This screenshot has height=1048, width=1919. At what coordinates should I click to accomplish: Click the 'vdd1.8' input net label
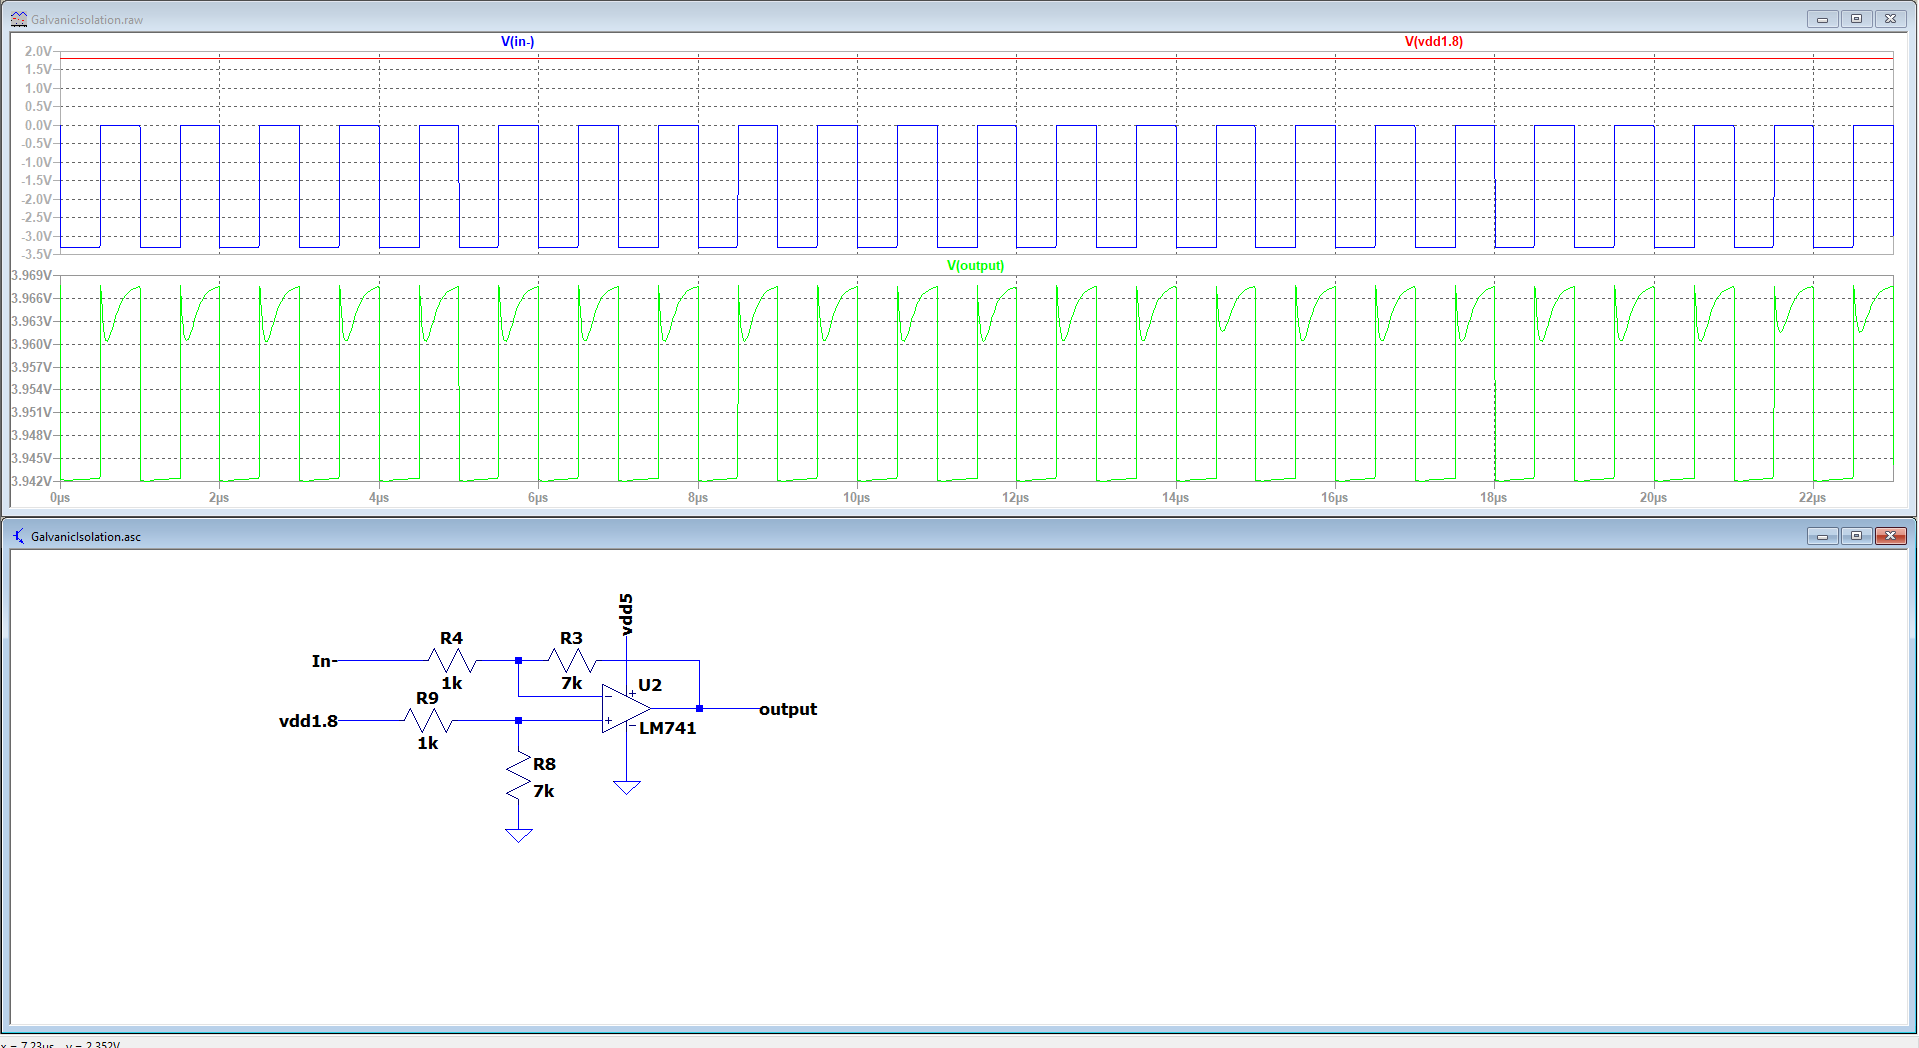[308, 721]
